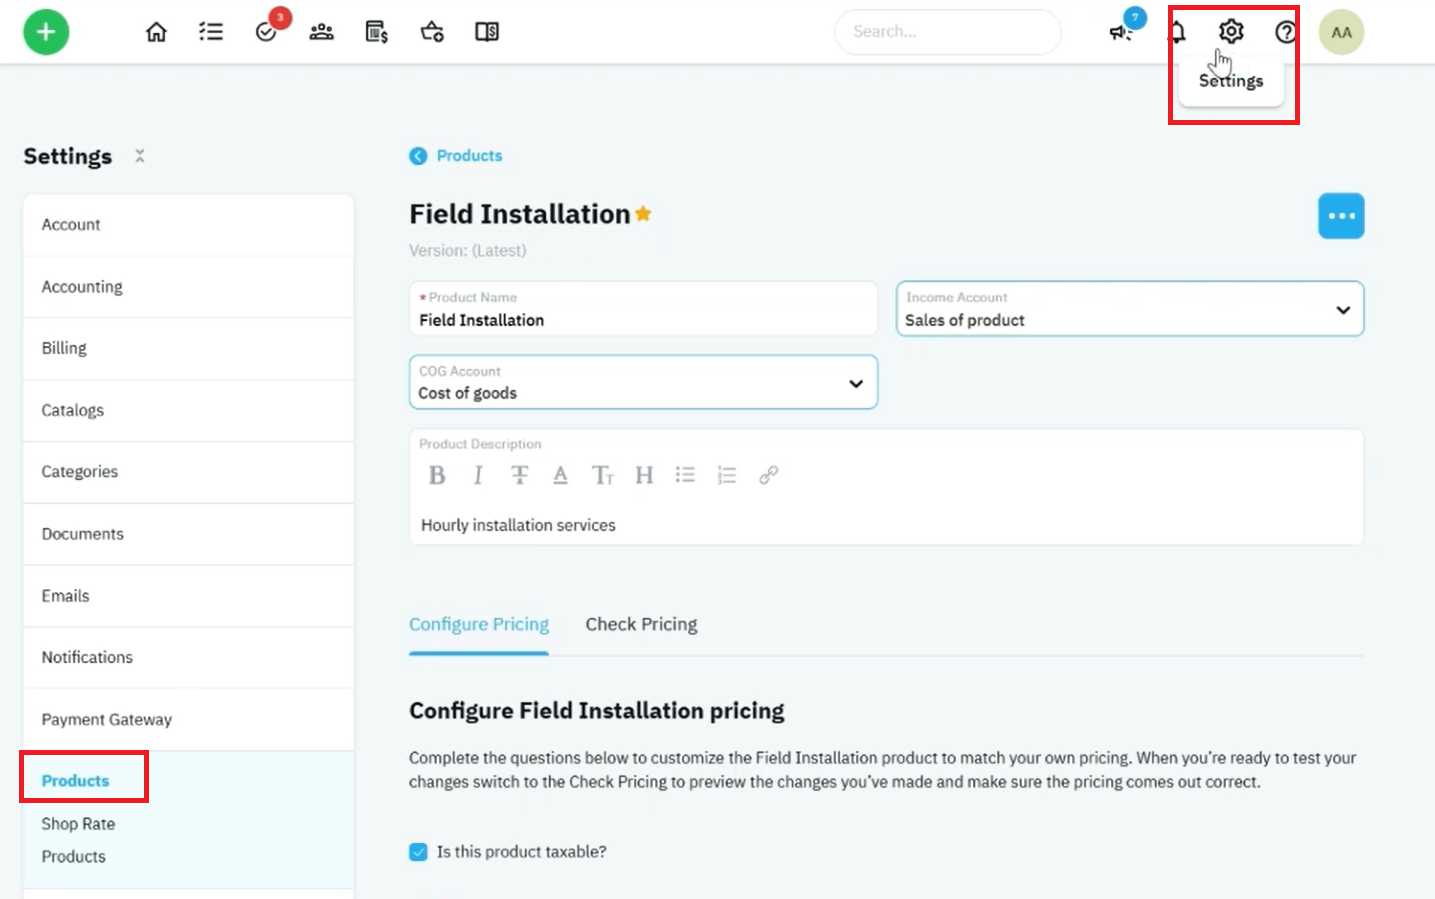Image resolution: width=1435 pixels, height=899 pixels.
Task: Open the blue three-dots more actions button
Action: point(1341,216)
